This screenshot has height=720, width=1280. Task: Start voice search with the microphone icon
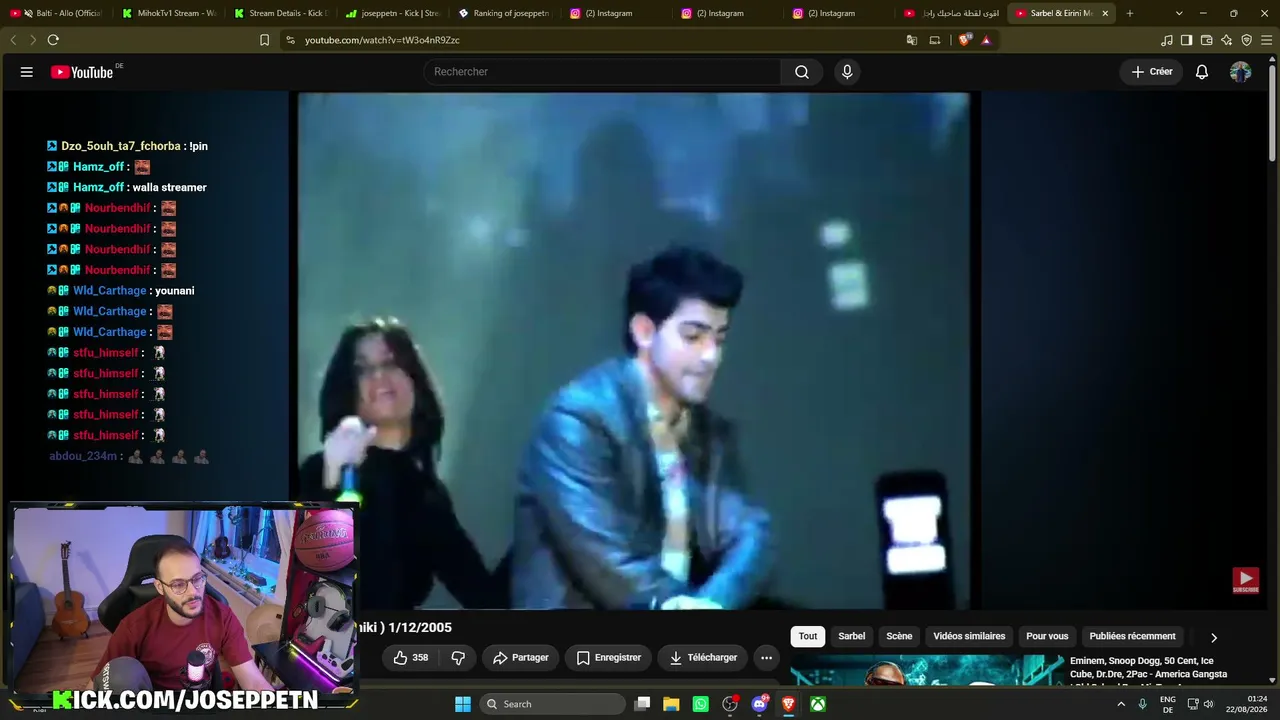click(847, 72)
